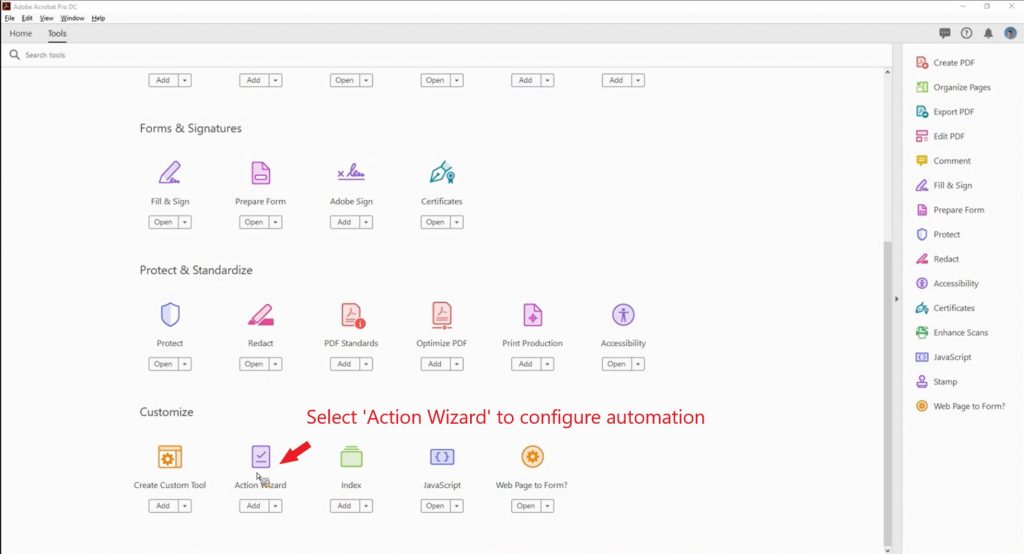Viewport: 1024px width, 554px height.
Task: Click Protect in the right sidebar
Action: tap(938, 235)
